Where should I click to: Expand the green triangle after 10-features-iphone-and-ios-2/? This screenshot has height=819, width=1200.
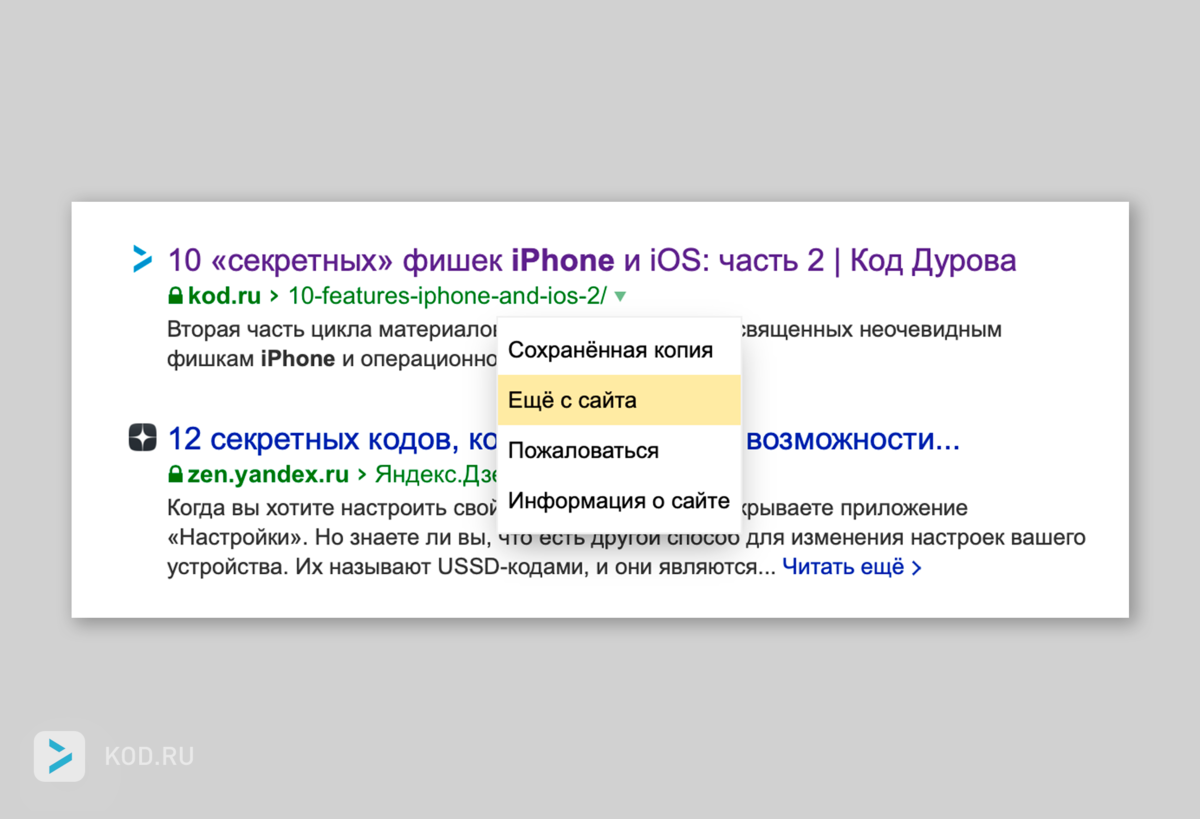coord(620,296)
